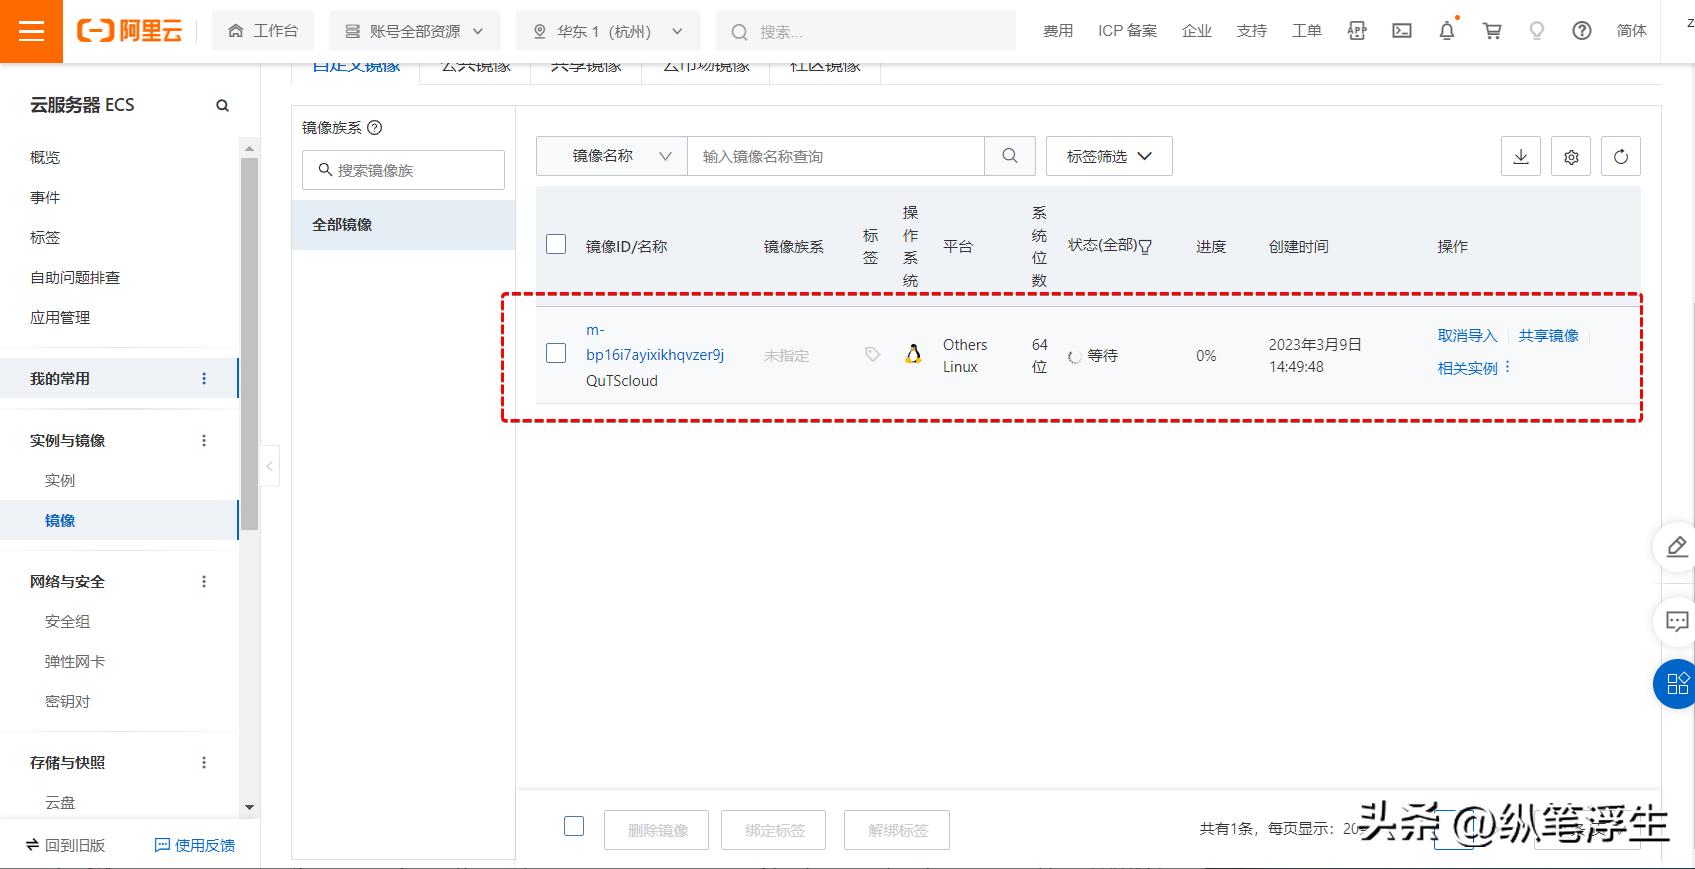Click the image search magnifier button

point(1010,156)
